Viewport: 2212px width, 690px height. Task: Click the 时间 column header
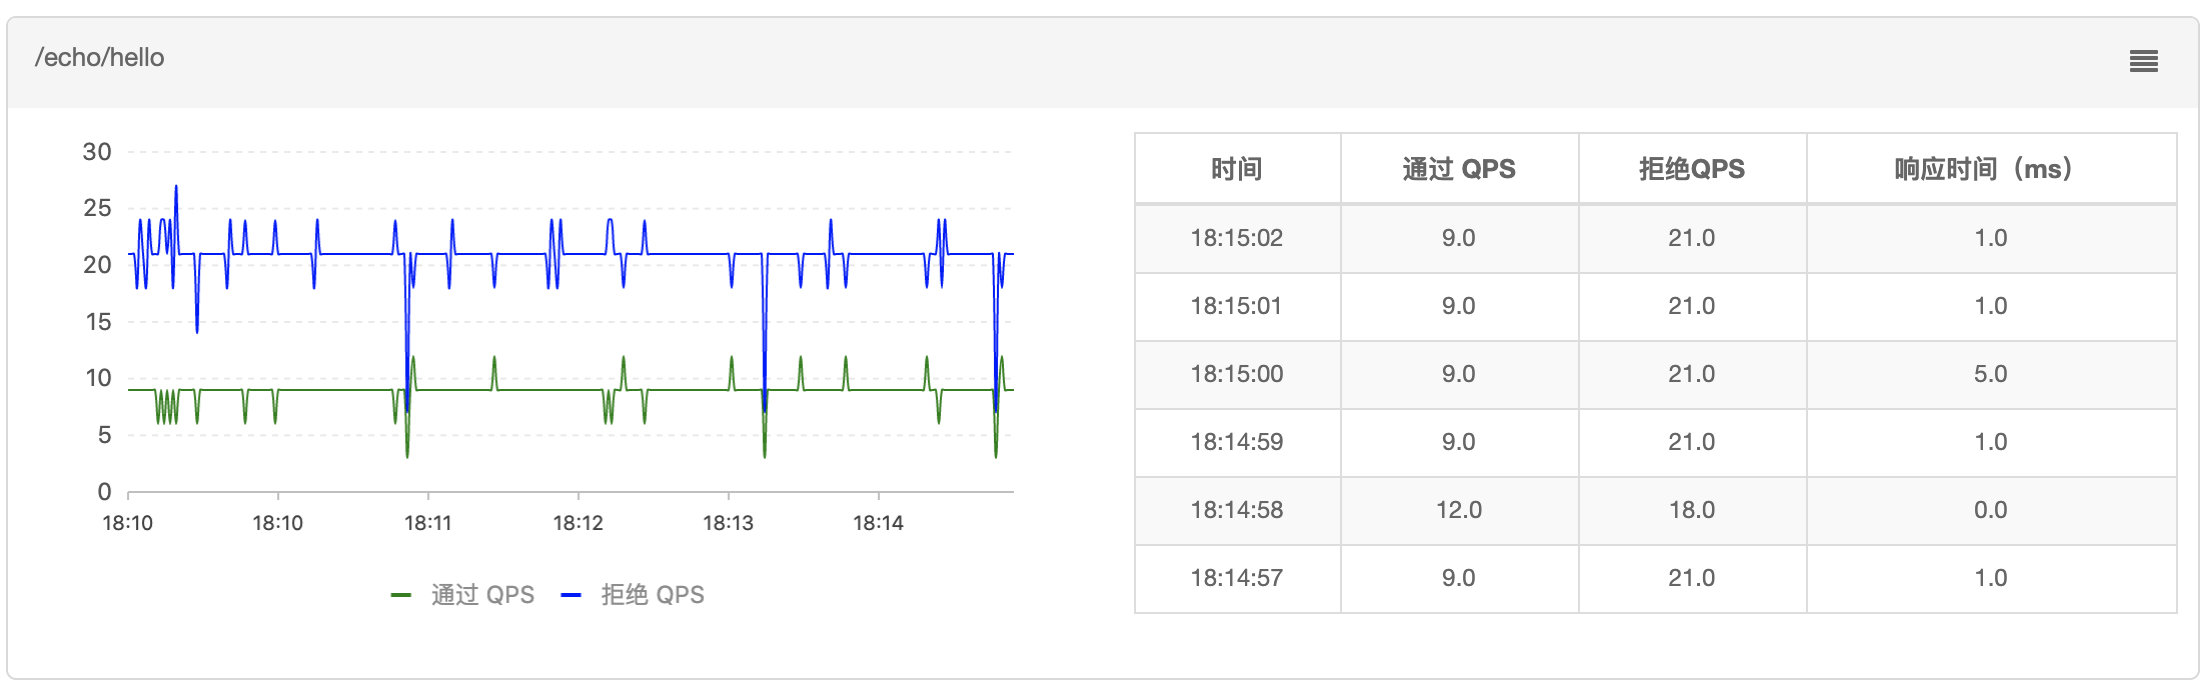tap(1237, 169)
